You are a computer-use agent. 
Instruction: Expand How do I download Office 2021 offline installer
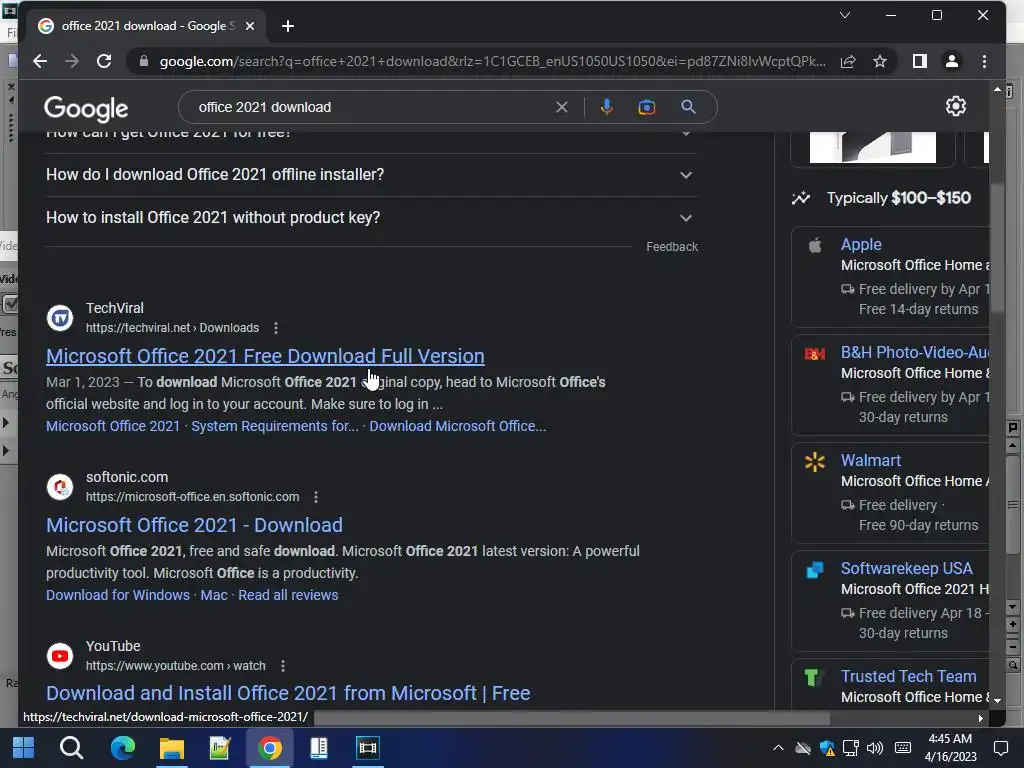coord(371,175)
